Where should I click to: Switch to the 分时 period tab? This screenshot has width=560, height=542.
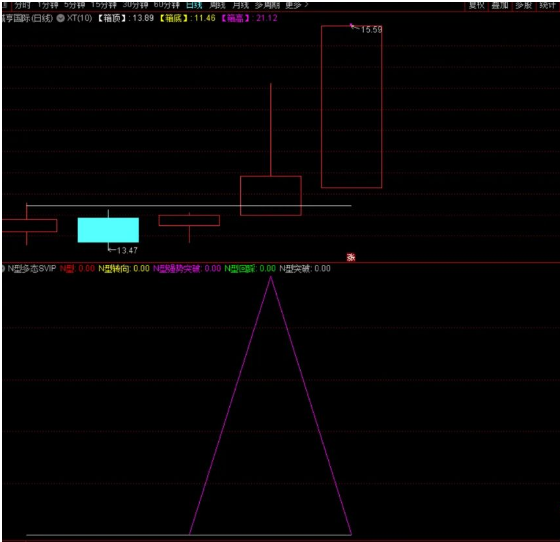(22, 5)
